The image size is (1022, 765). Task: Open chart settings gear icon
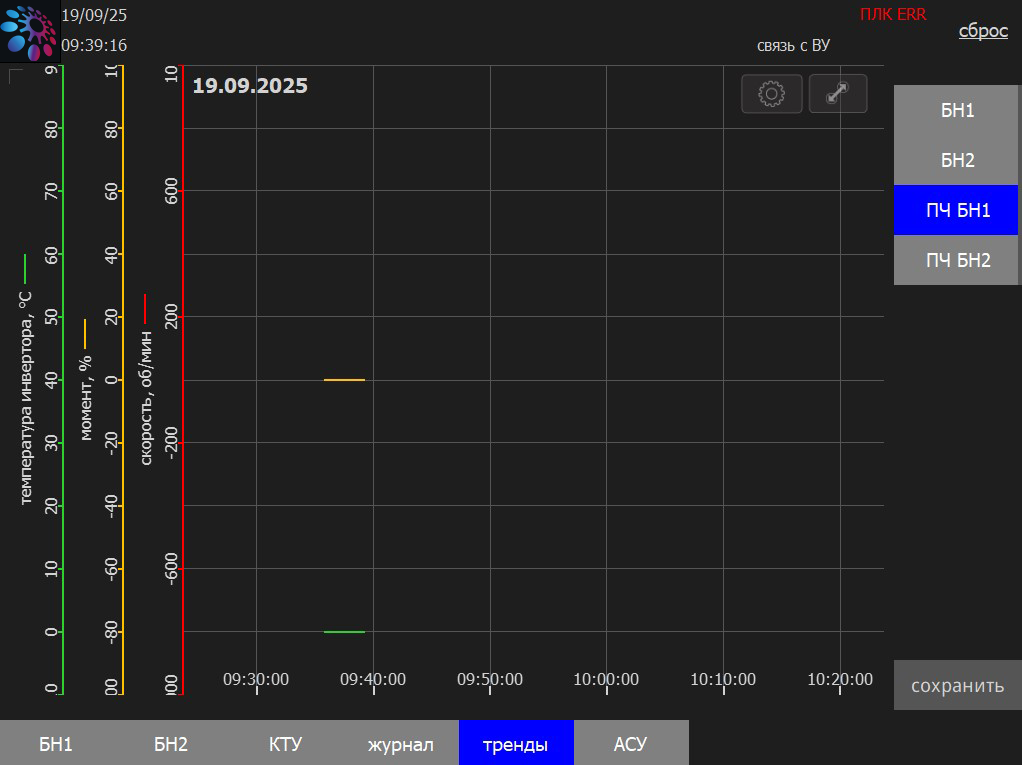coord(772,94)
